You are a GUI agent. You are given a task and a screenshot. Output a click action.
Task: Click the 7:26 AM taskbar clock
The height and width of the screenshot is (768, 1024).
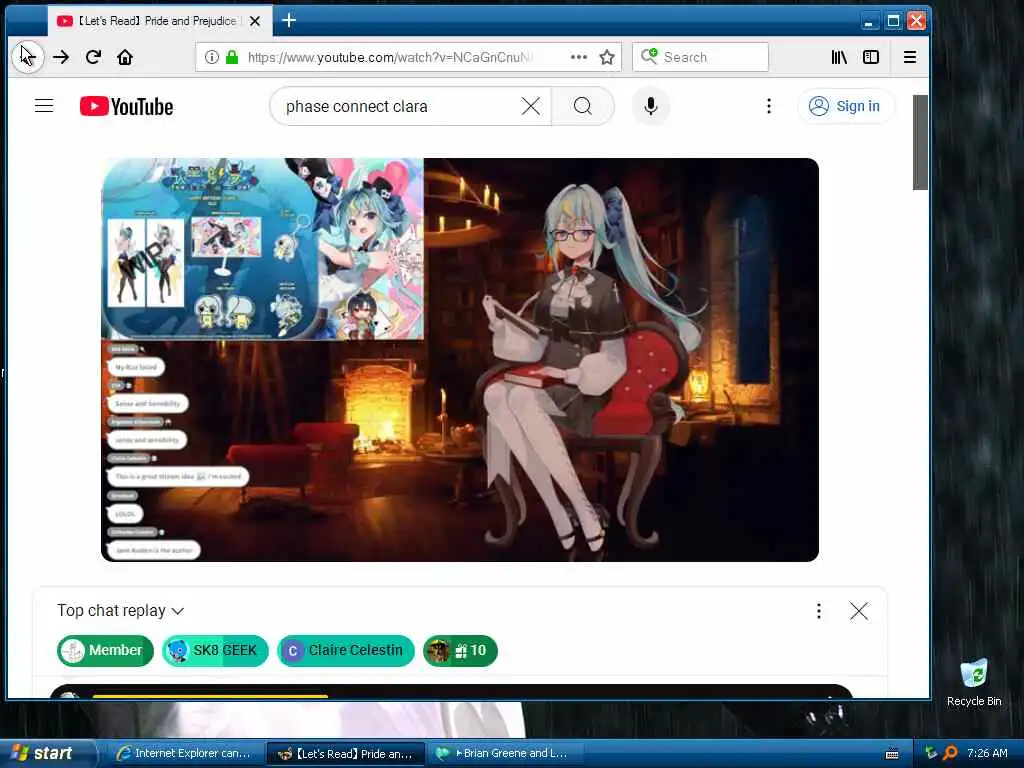click(987, 753)
